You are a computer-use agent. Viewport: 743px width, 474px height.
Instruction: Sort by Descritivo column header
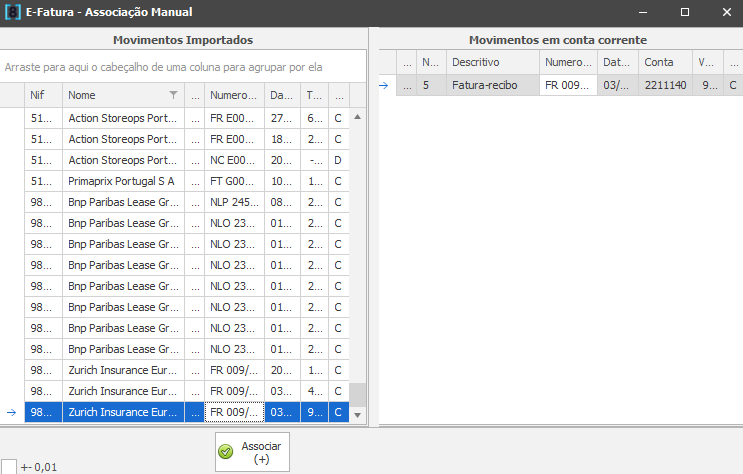pyautogui.click(x=492, y=62)
